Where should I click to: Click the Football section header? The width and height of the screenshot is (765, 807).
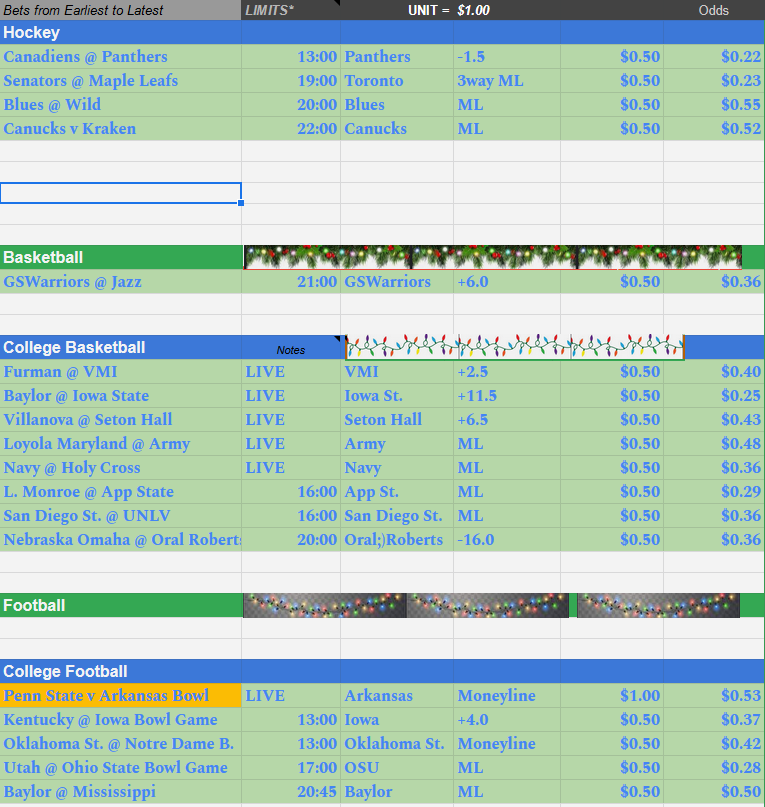point(120,605)
